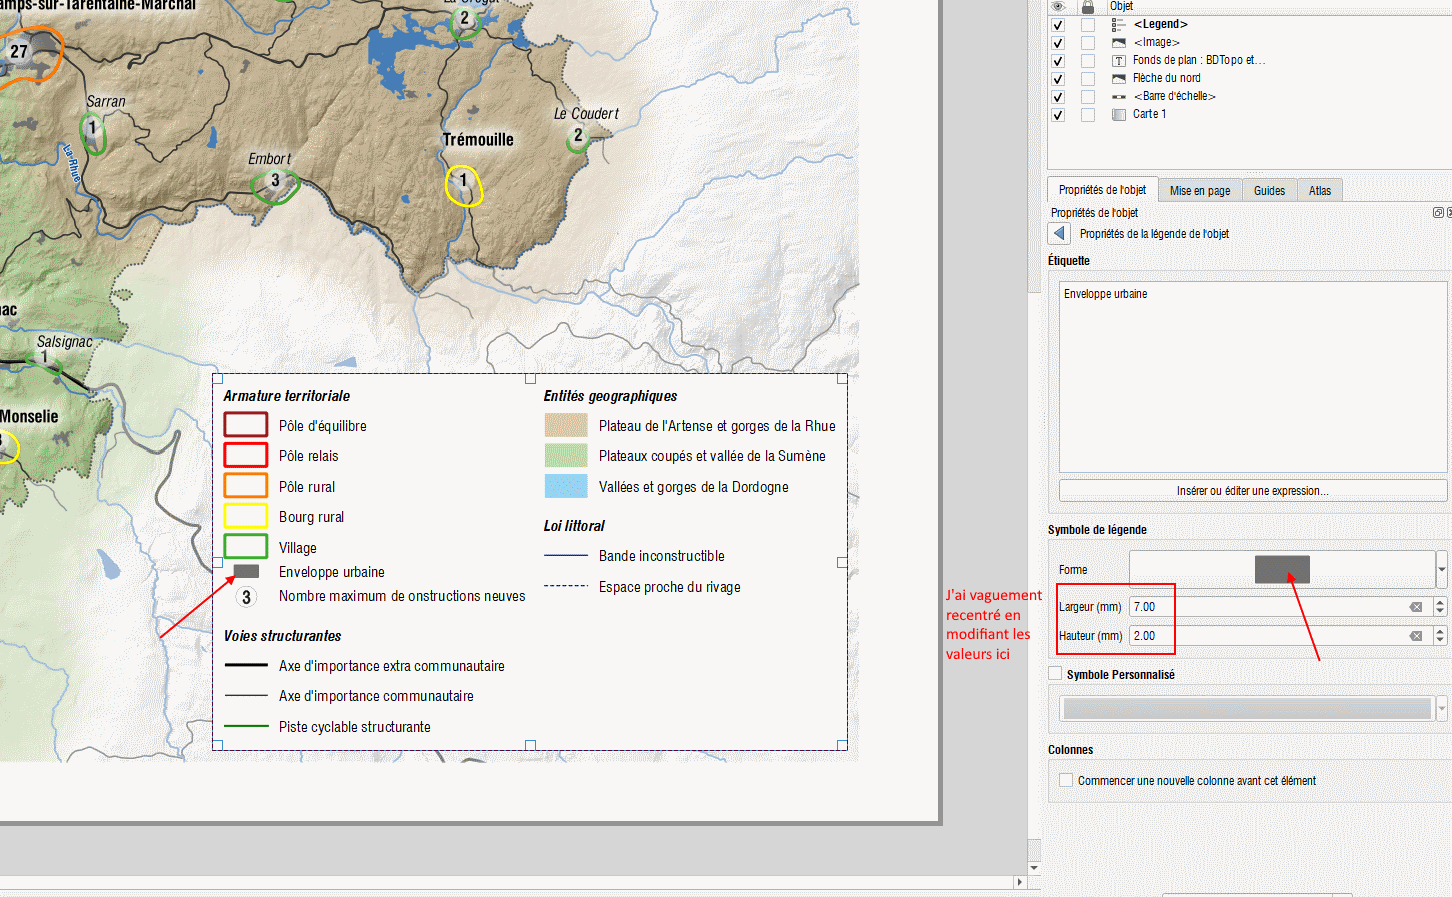The image size is (1452, 897).
Task: Click 'Pôle d'équilibre' legend entry on canvas
Action: point(322,426)
